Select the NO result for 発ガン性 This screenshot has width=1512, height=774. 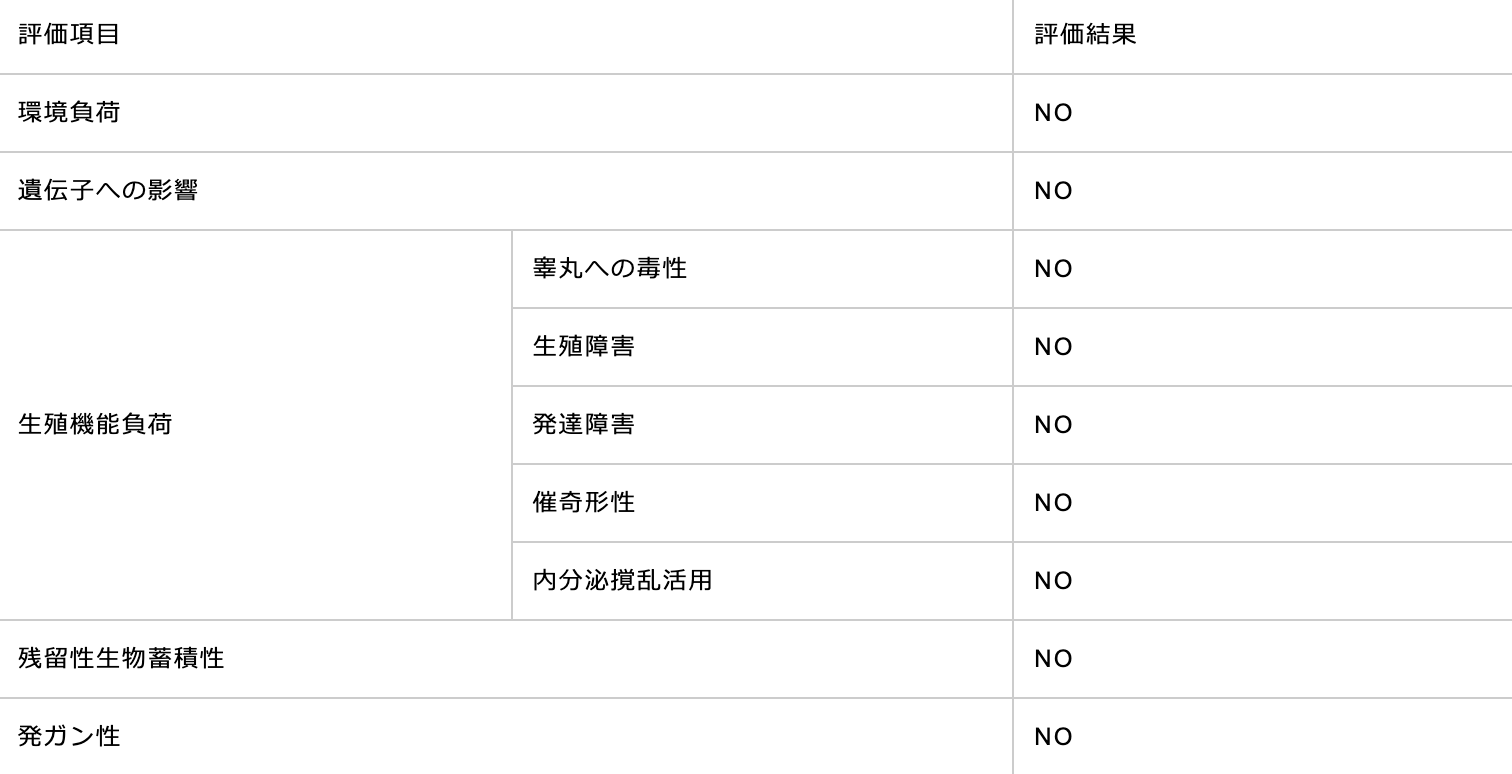click(1263, 737)
